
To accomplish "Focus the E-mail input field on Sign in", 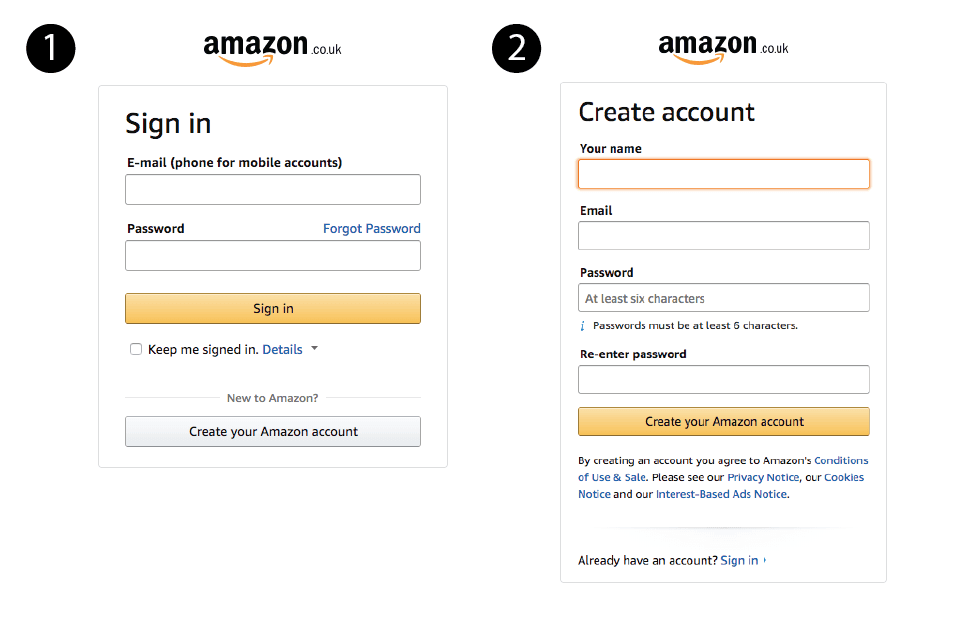I will point(273,189).
